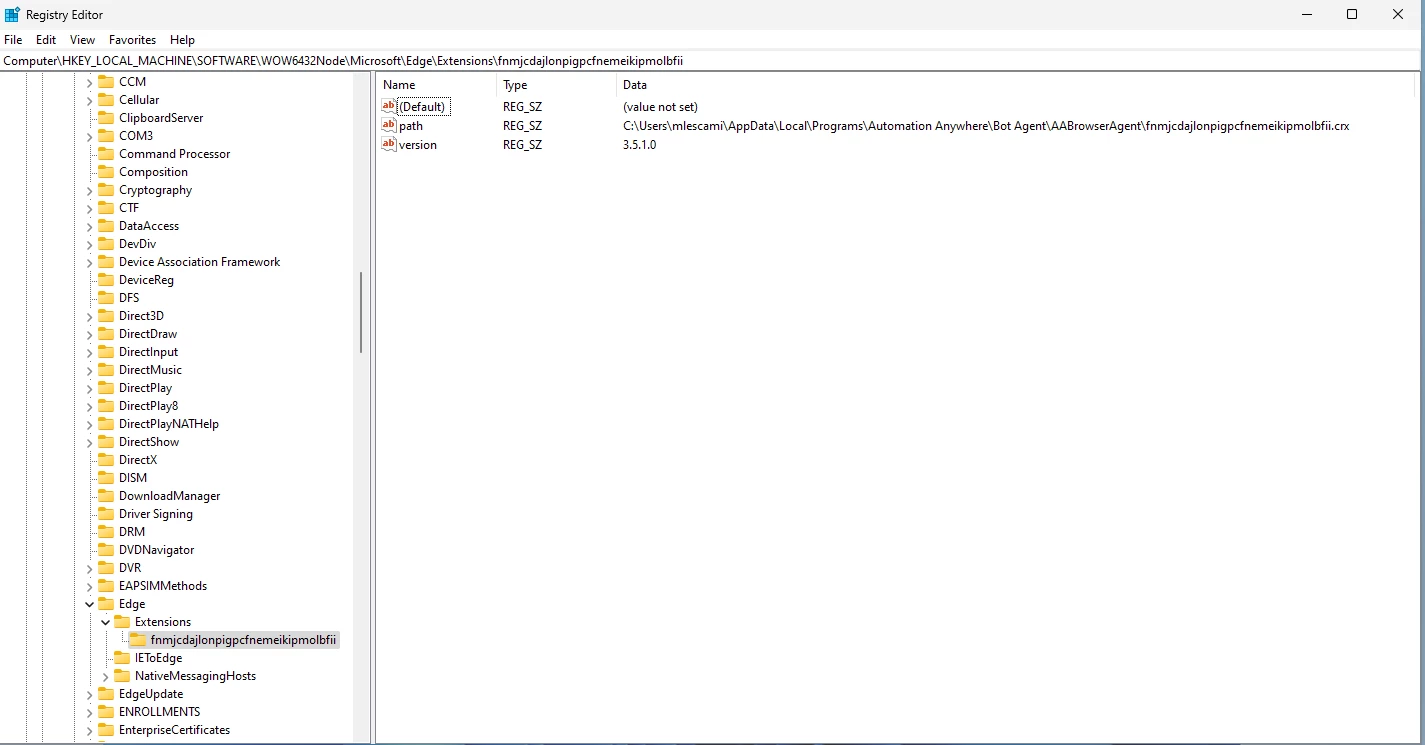Click the DirectMusic folder icon

click(x=106, y=370)
